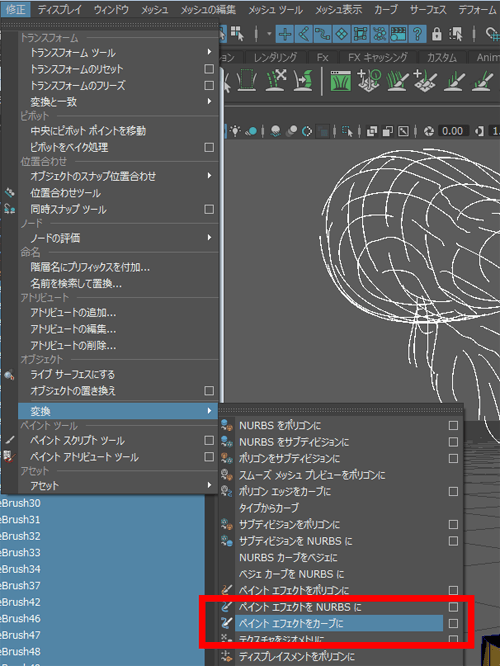Expand the 変換と一致 submenu arrow
500x666 pixels.
click(209, 101)
